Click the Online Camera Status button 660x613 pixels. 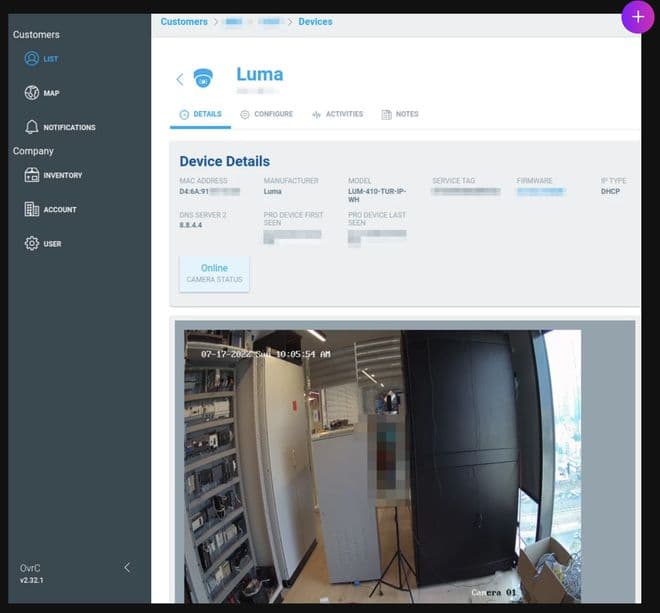pos(214,273)
